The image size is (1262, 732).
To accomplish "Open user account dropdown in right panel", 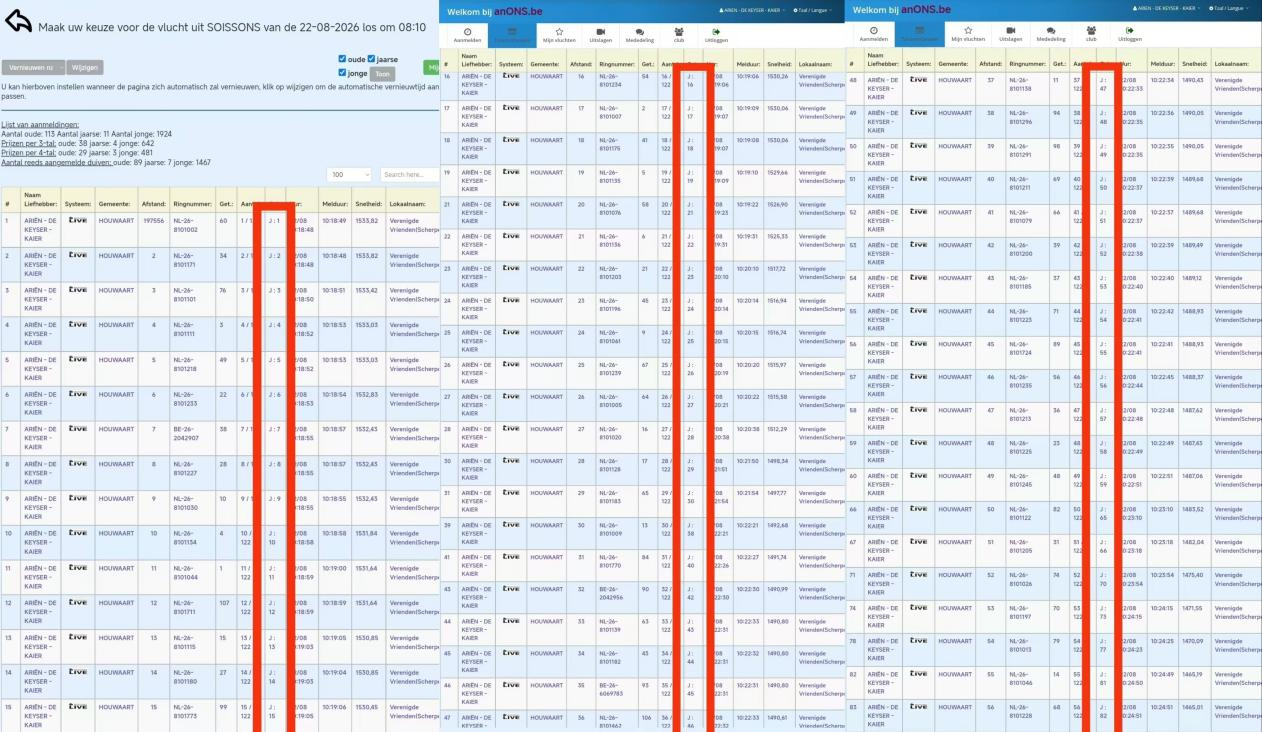I will pos(1166,8).
